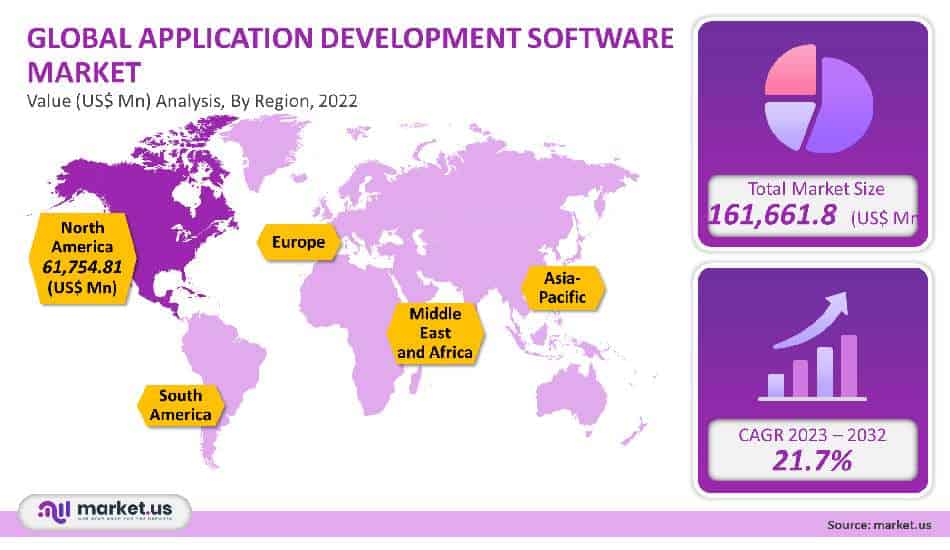Viewport: 950px width, 550px height.
Task: Select the North America hexagon label
Action: pos(82,256)
